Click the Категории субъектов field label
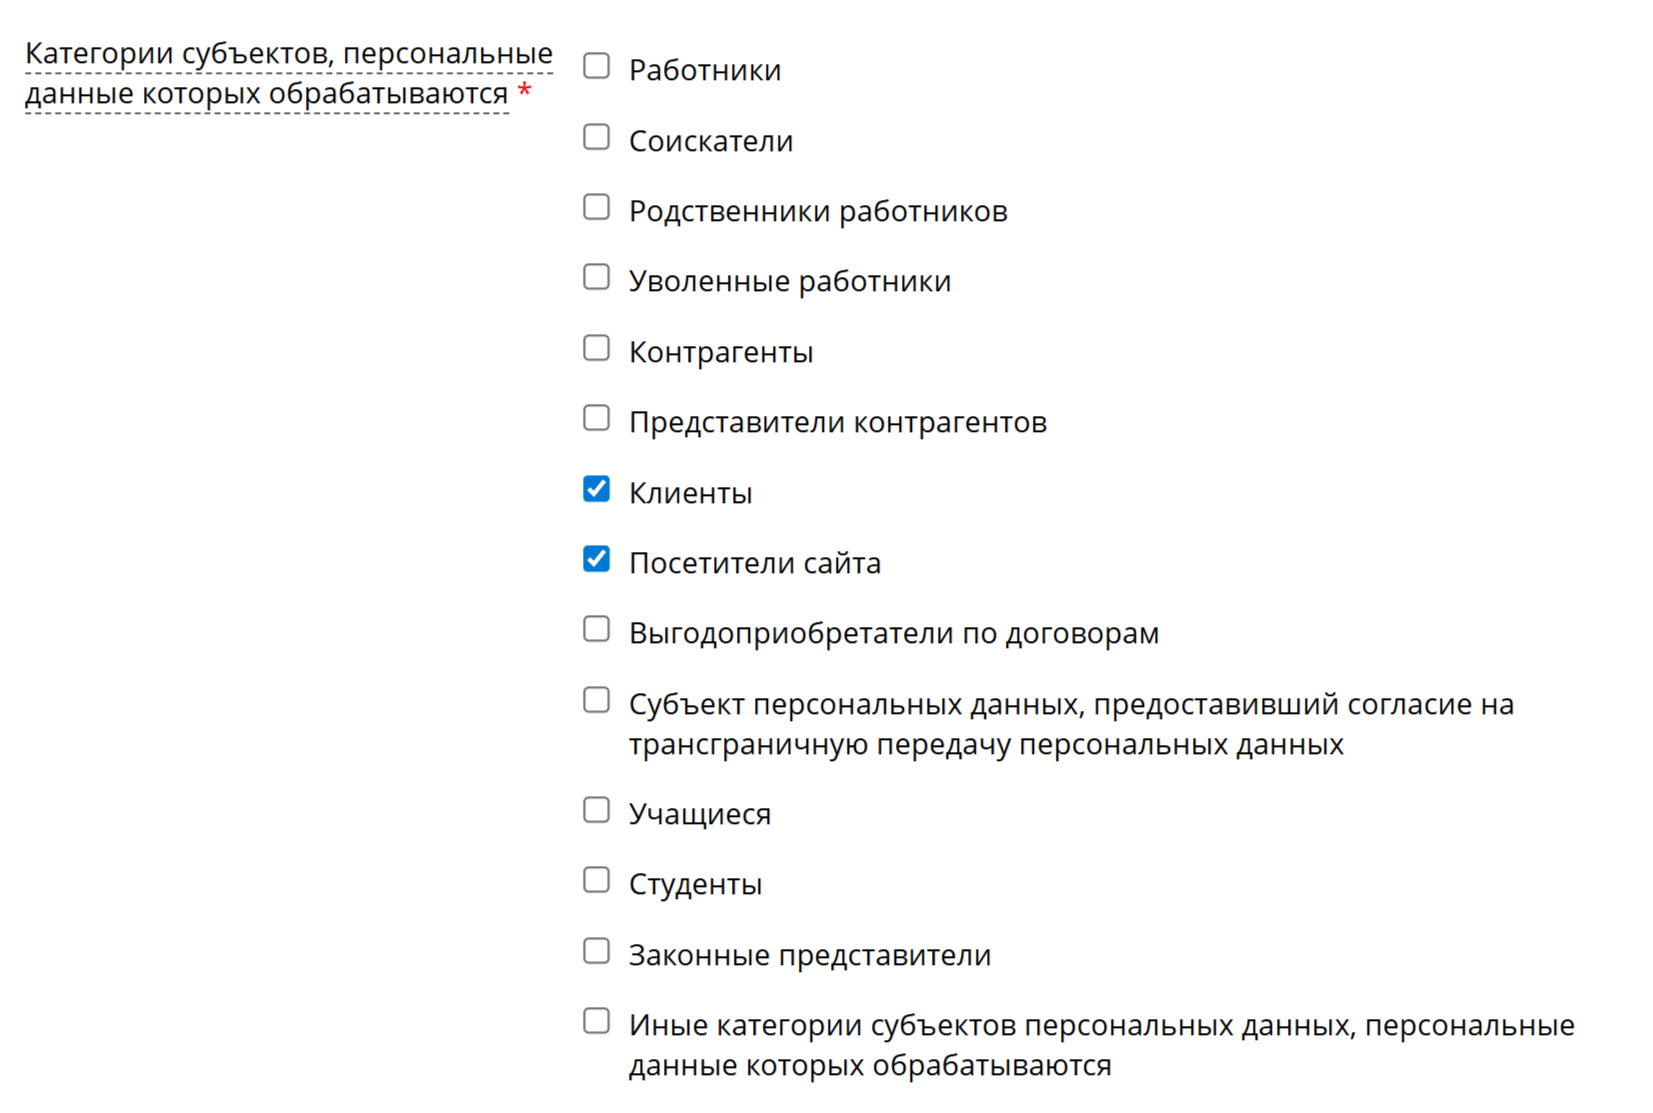The height and width of the screenshot is (1113, 1653). 288,73
